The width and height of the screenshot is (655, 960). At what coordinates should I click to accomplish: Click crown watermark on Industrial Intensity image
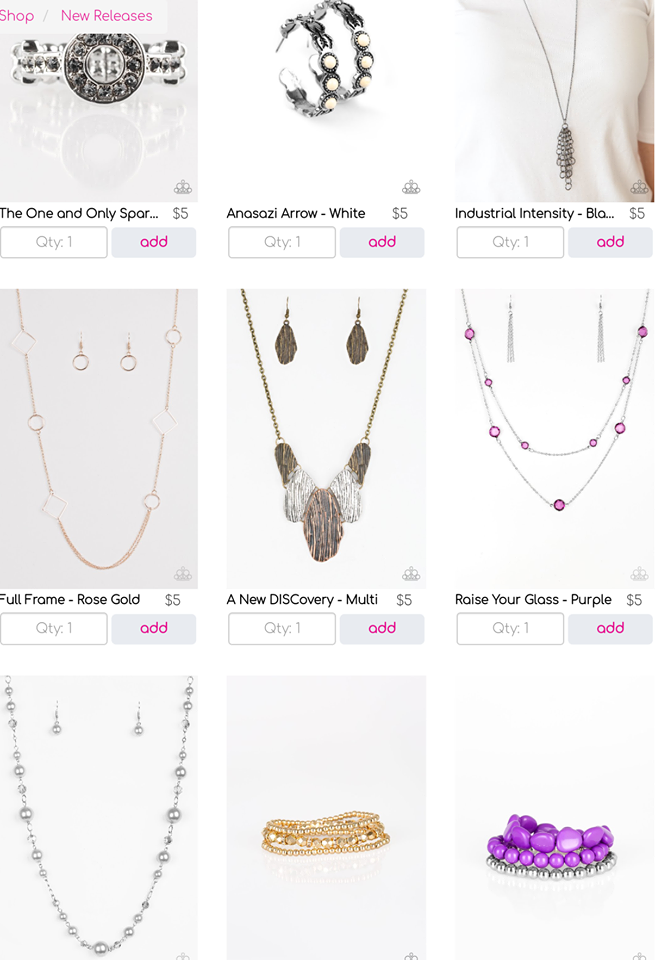tap(640, 187)
